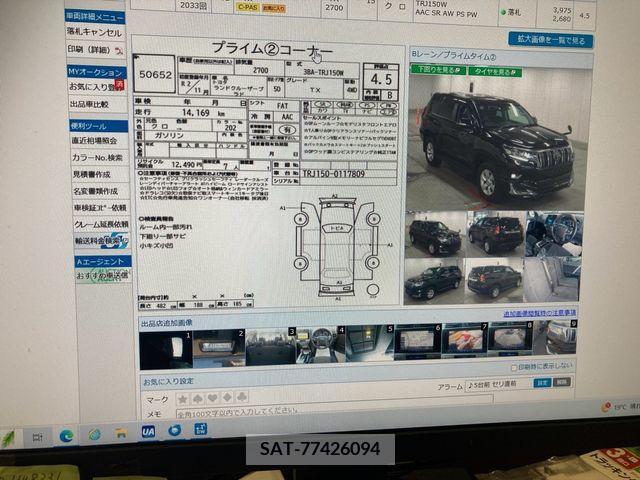This screenshot has height=480, width=640.
Task: Pick the diamond mark icon
Action: (x=227, y=397)
